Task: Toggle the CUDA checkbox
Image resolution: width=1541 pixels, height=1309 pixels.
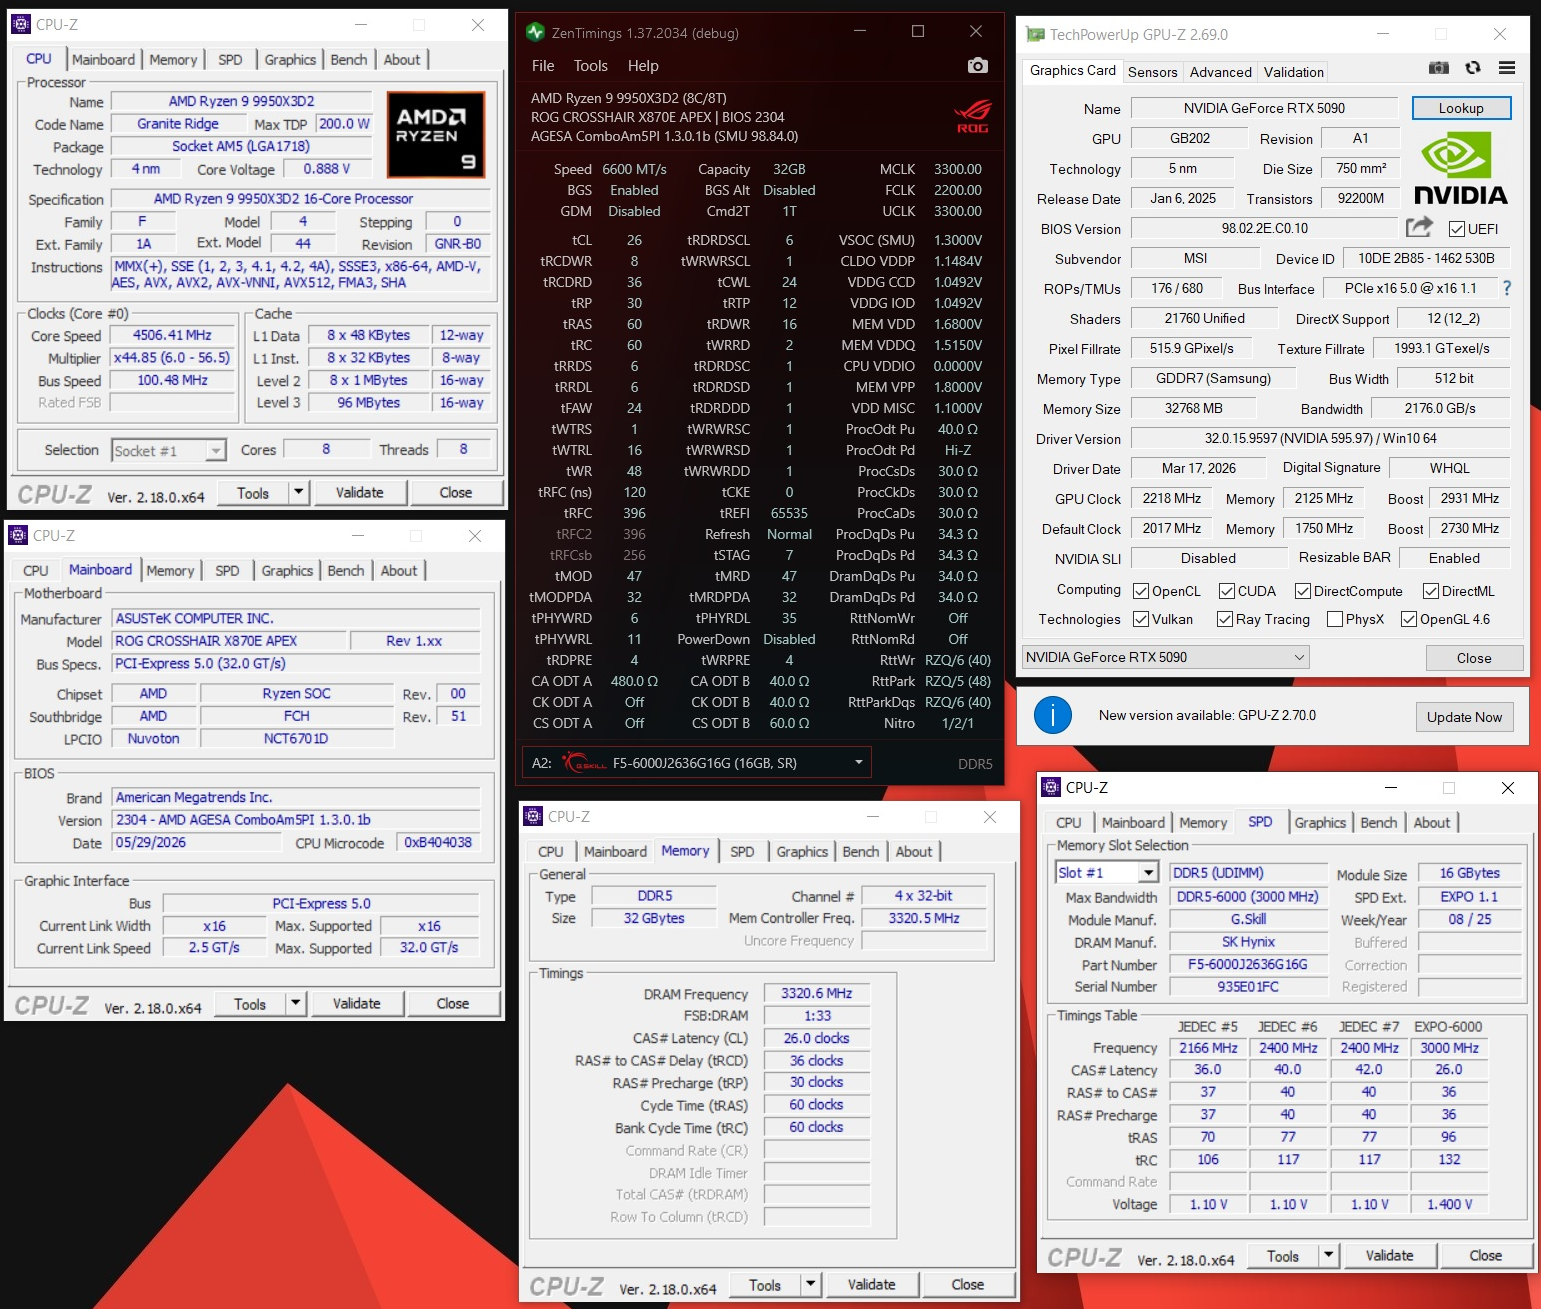Action: pyautogui.click(x=1227, y=591)
